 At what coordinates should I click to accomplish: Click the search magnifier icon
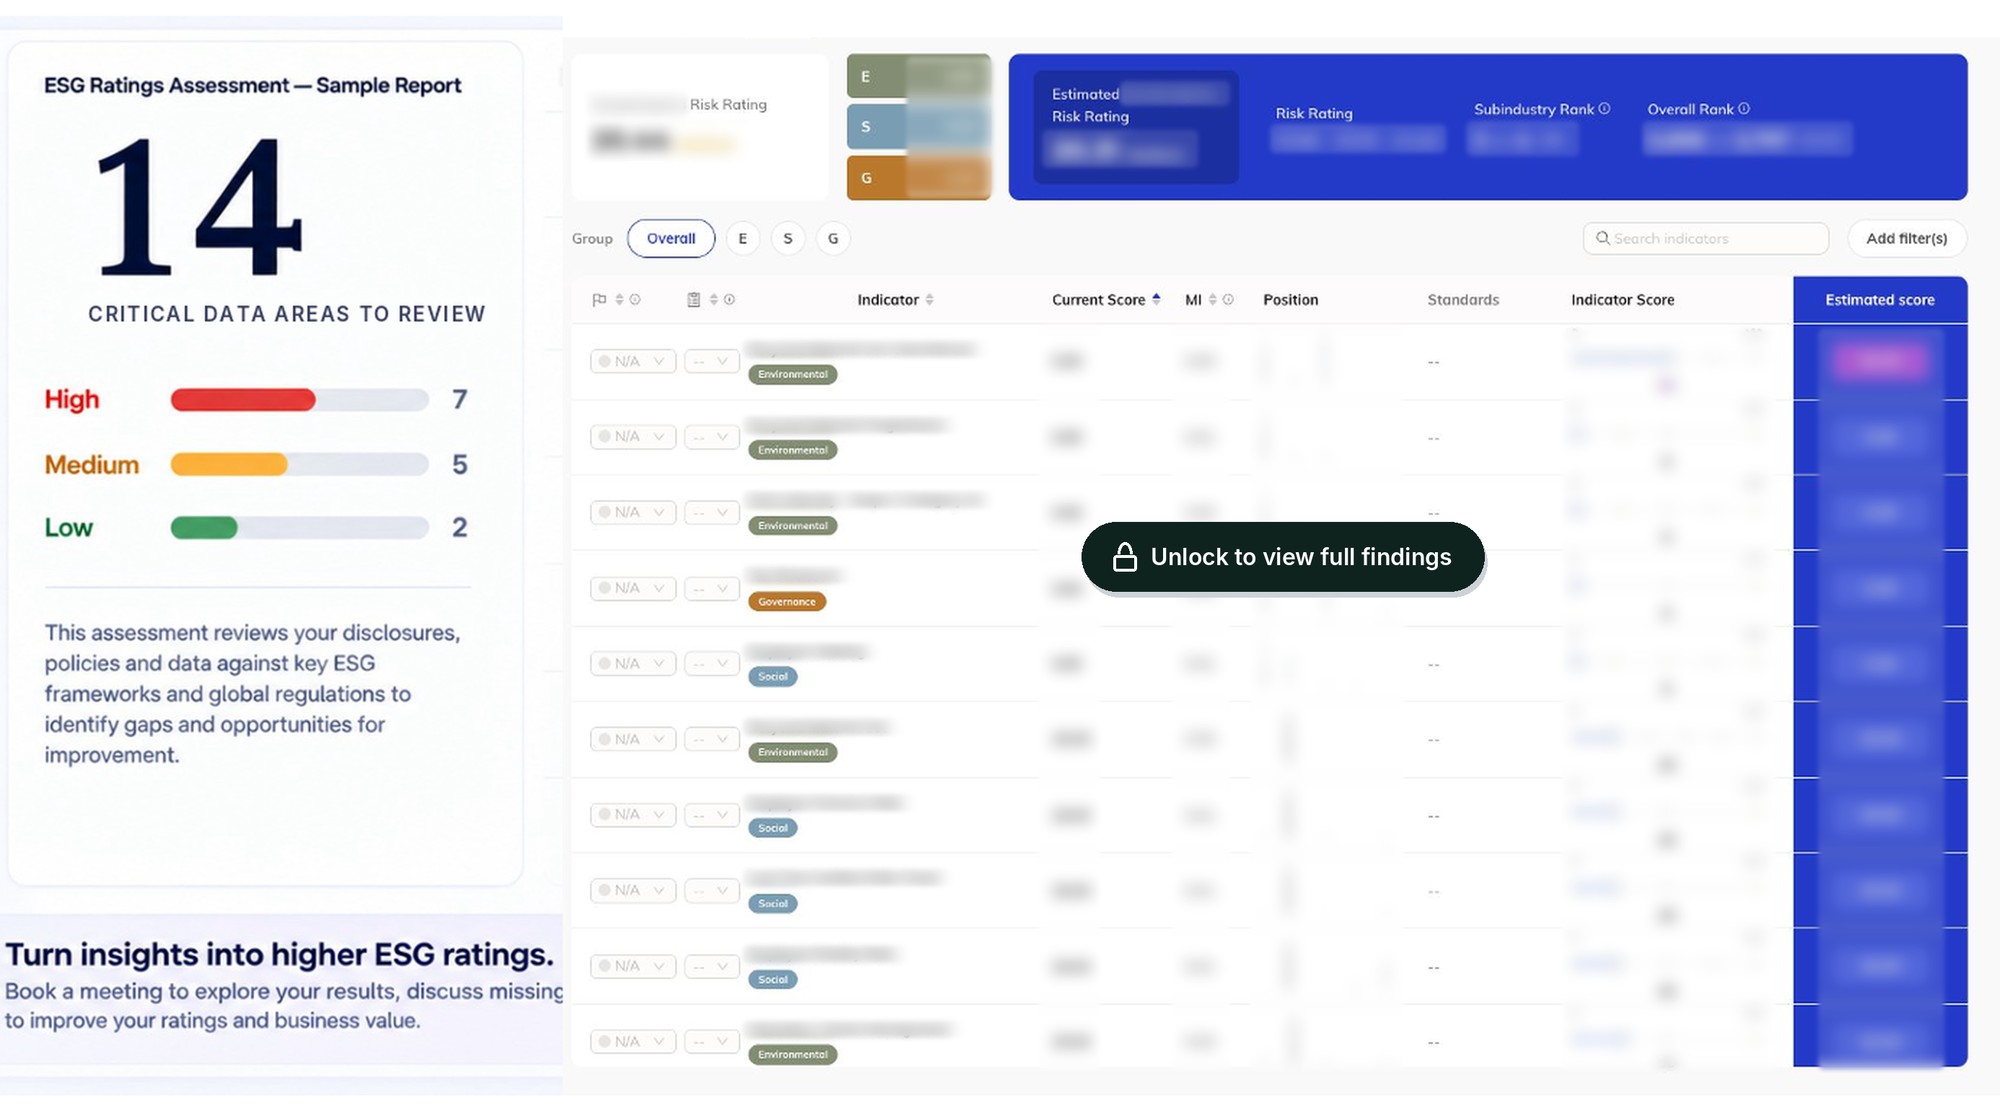(1603, 238)
